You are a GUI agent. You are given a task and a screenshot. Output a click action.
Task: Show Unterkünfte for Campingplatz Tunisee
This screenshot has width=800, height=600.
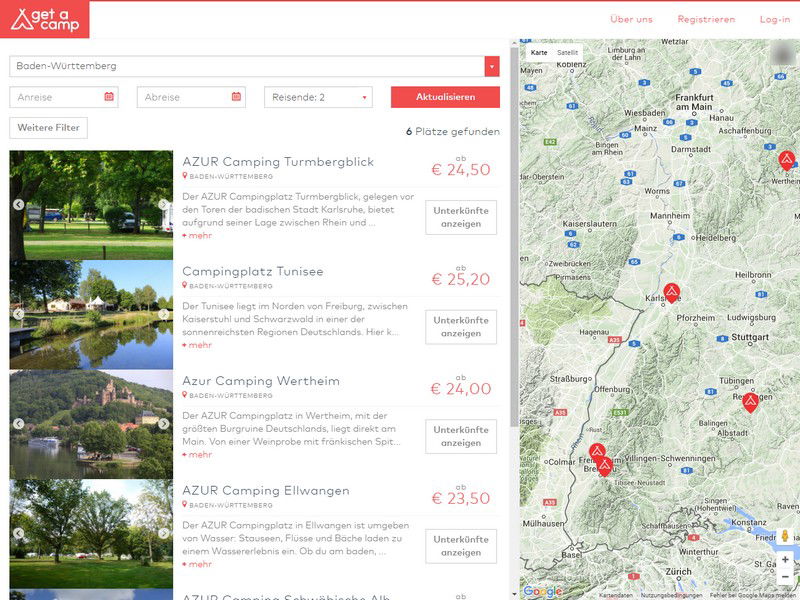pos(461,327)
